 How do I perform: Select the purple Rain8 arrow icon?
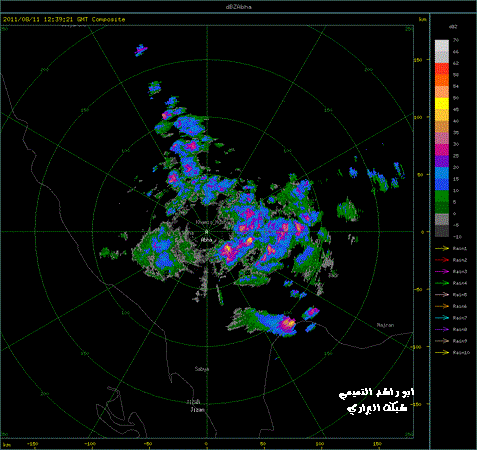pos(442,329)
